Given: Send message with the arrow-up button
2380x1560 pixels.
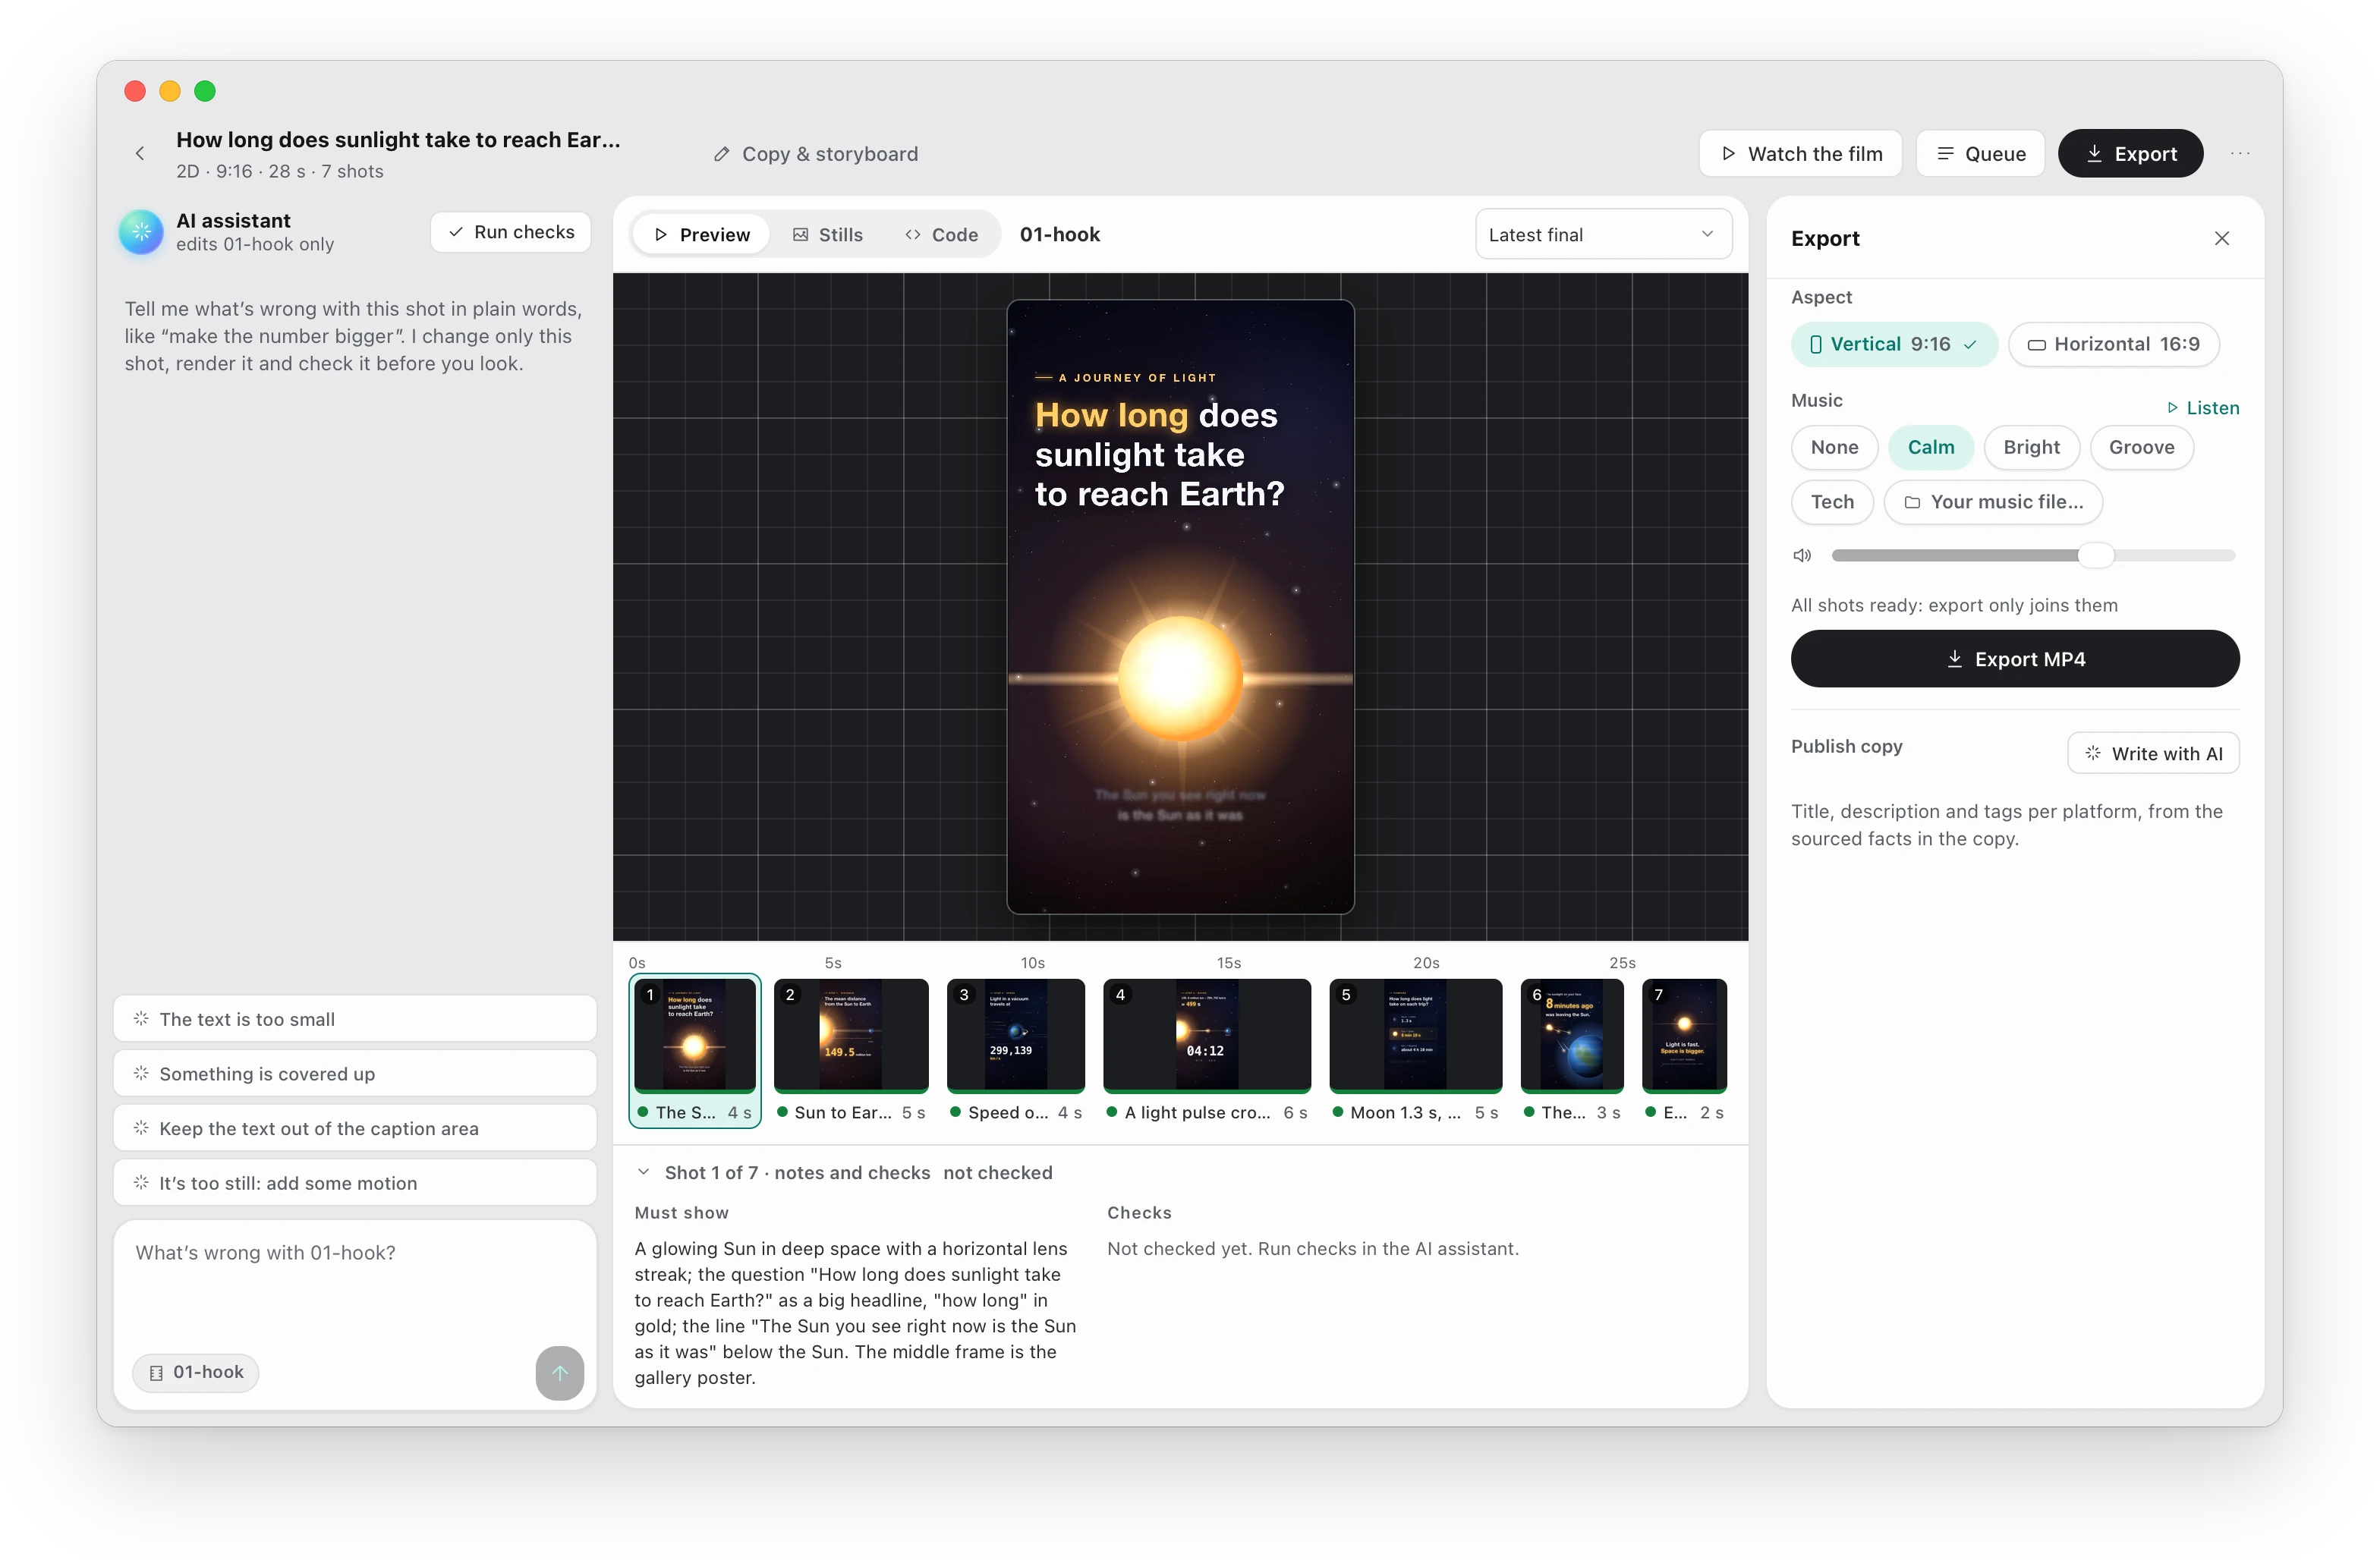Looking at the screenshot, I should point(559,1372).
